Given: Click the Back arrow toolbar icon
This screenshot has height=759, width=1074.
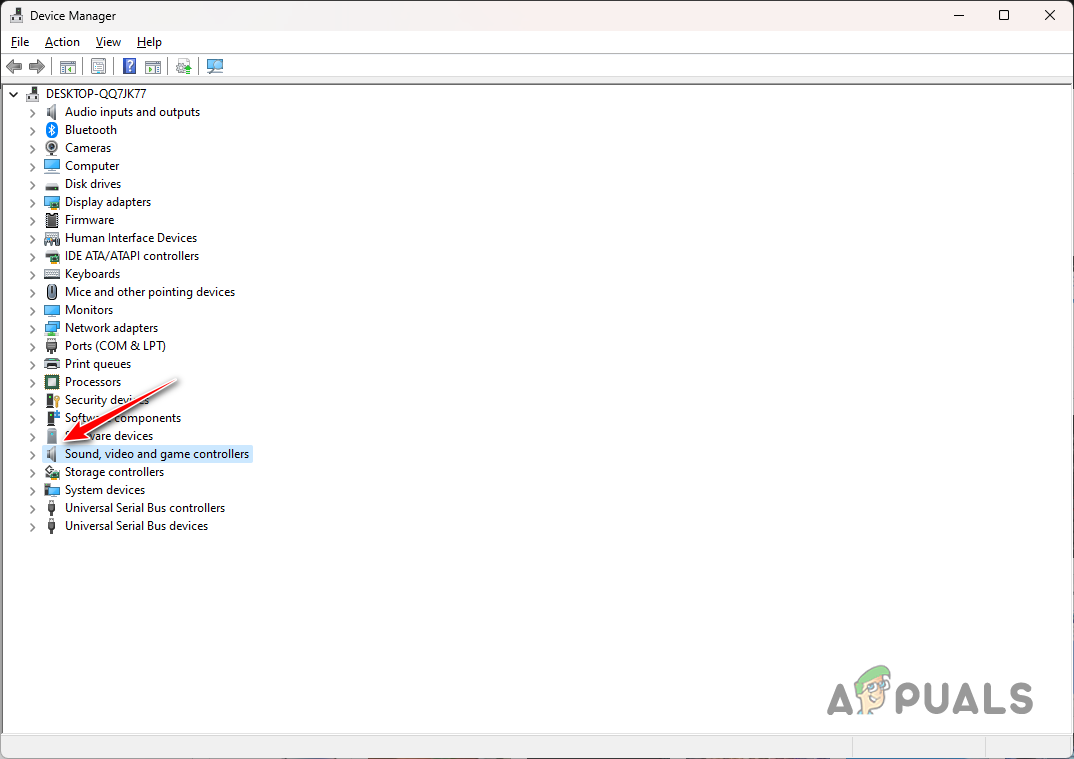Looking at the screenshot, I should click(14, 66).
